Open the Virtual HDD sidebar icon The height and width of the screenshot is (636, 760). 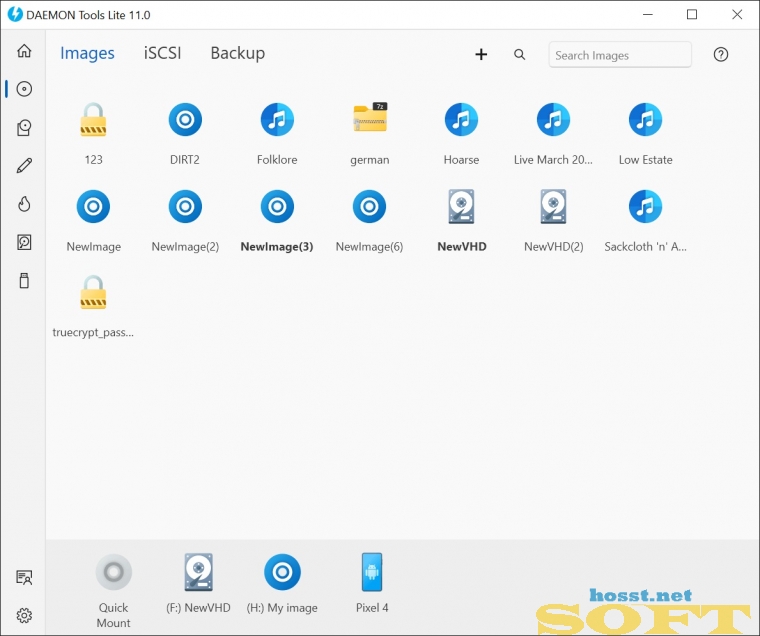click(x=24, y=242)
